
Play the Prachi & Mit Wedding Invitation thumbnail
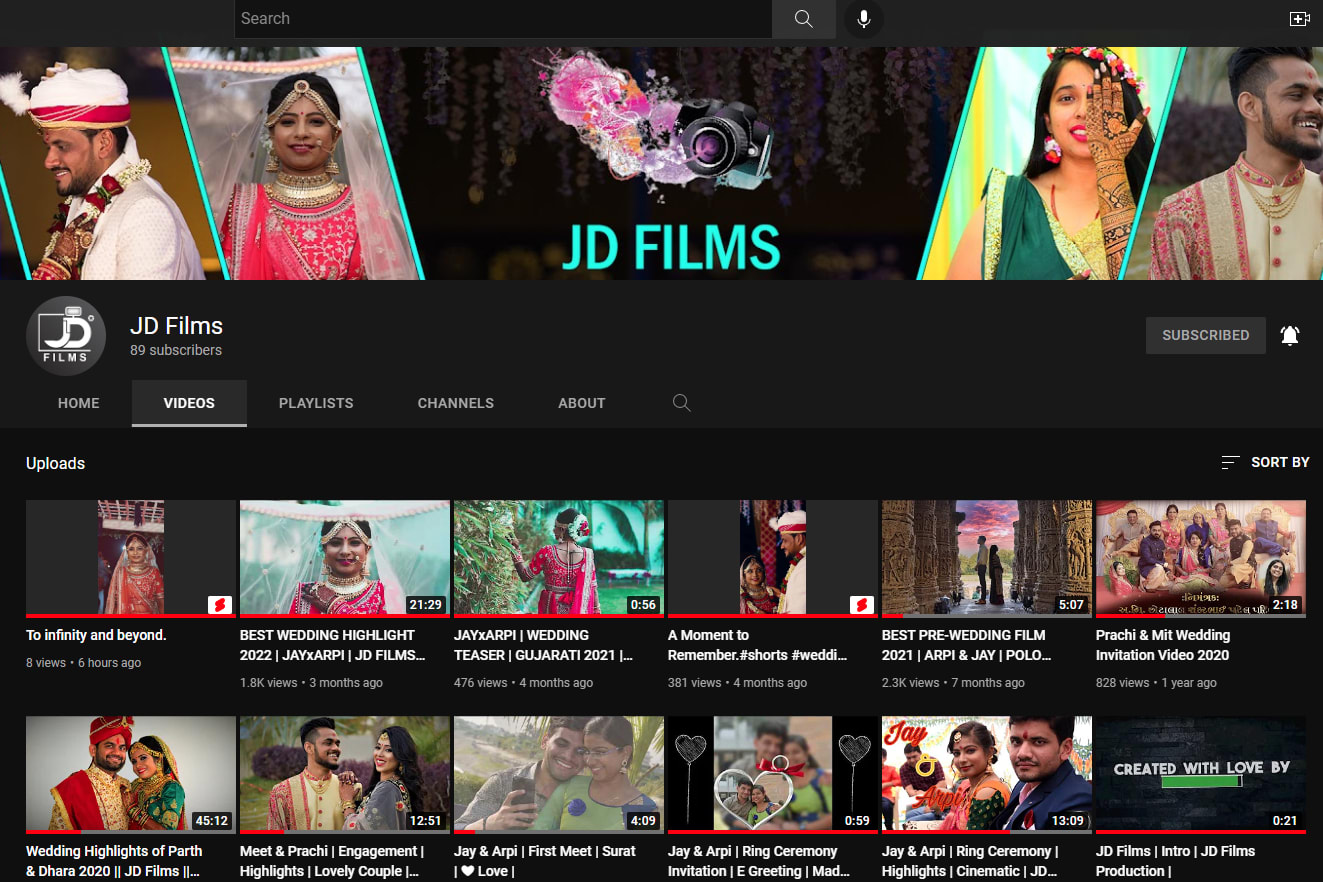1200,558
